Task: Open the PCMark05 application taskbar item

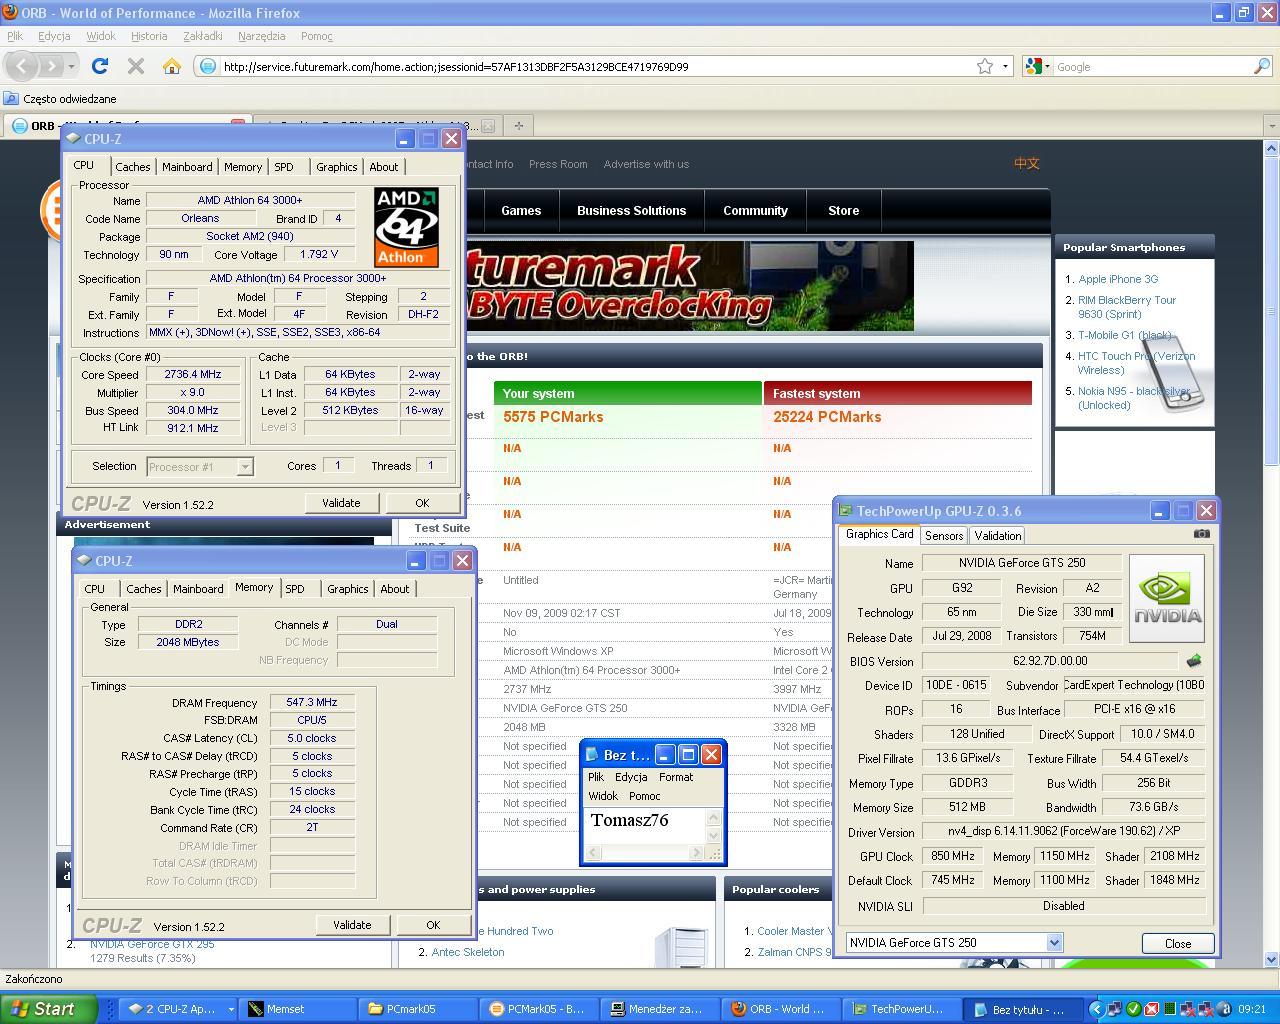Action: click(x=537, y=1009)
